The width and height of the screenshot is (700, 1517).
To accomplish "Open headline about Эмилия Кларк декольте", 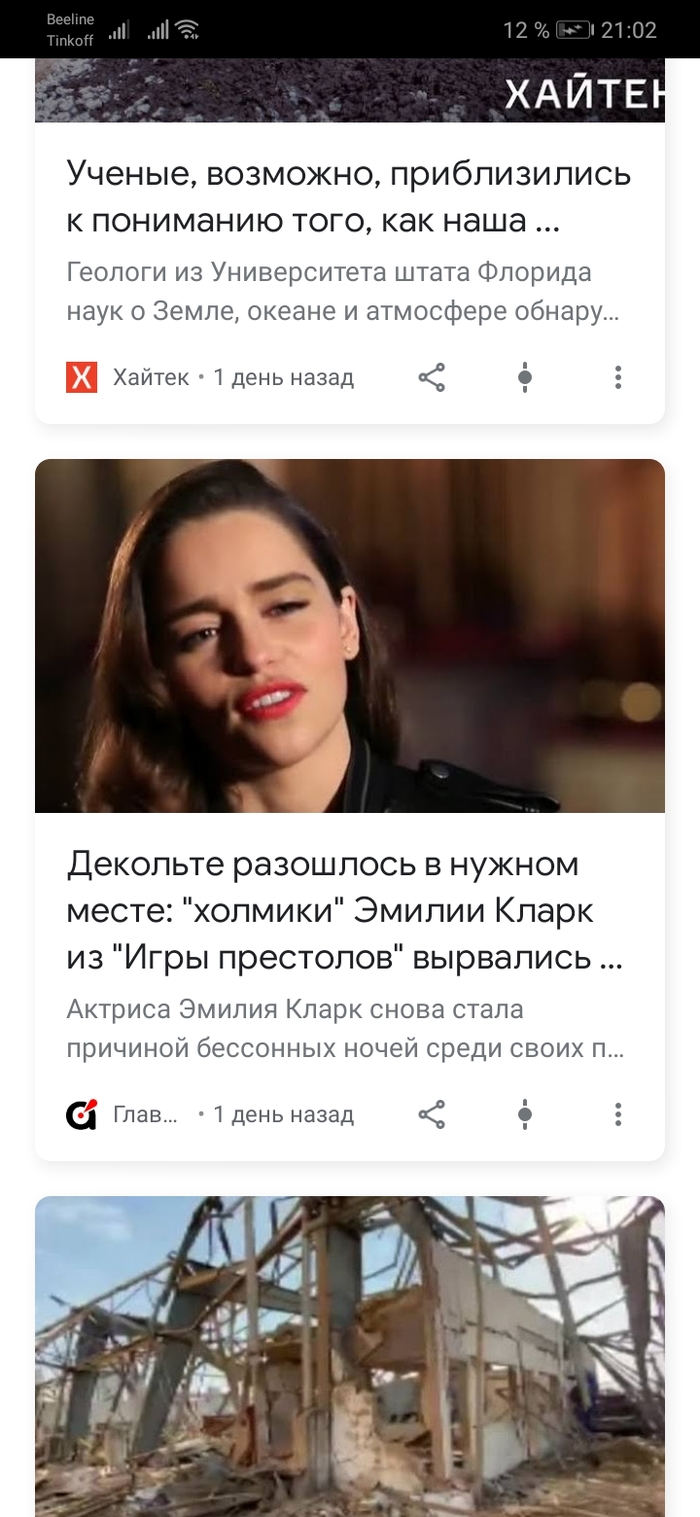I will point(345,911).
